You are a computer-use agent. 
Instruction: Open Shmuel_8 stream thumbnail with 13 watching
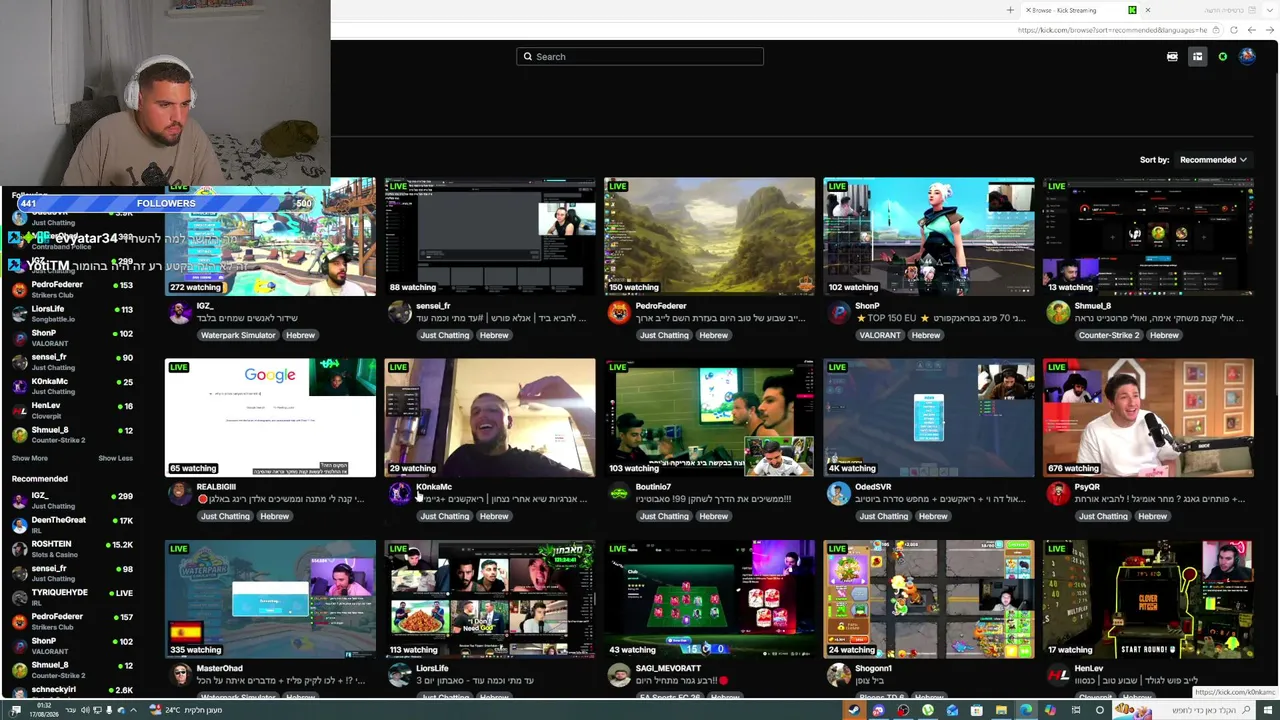coord(1148,237)
